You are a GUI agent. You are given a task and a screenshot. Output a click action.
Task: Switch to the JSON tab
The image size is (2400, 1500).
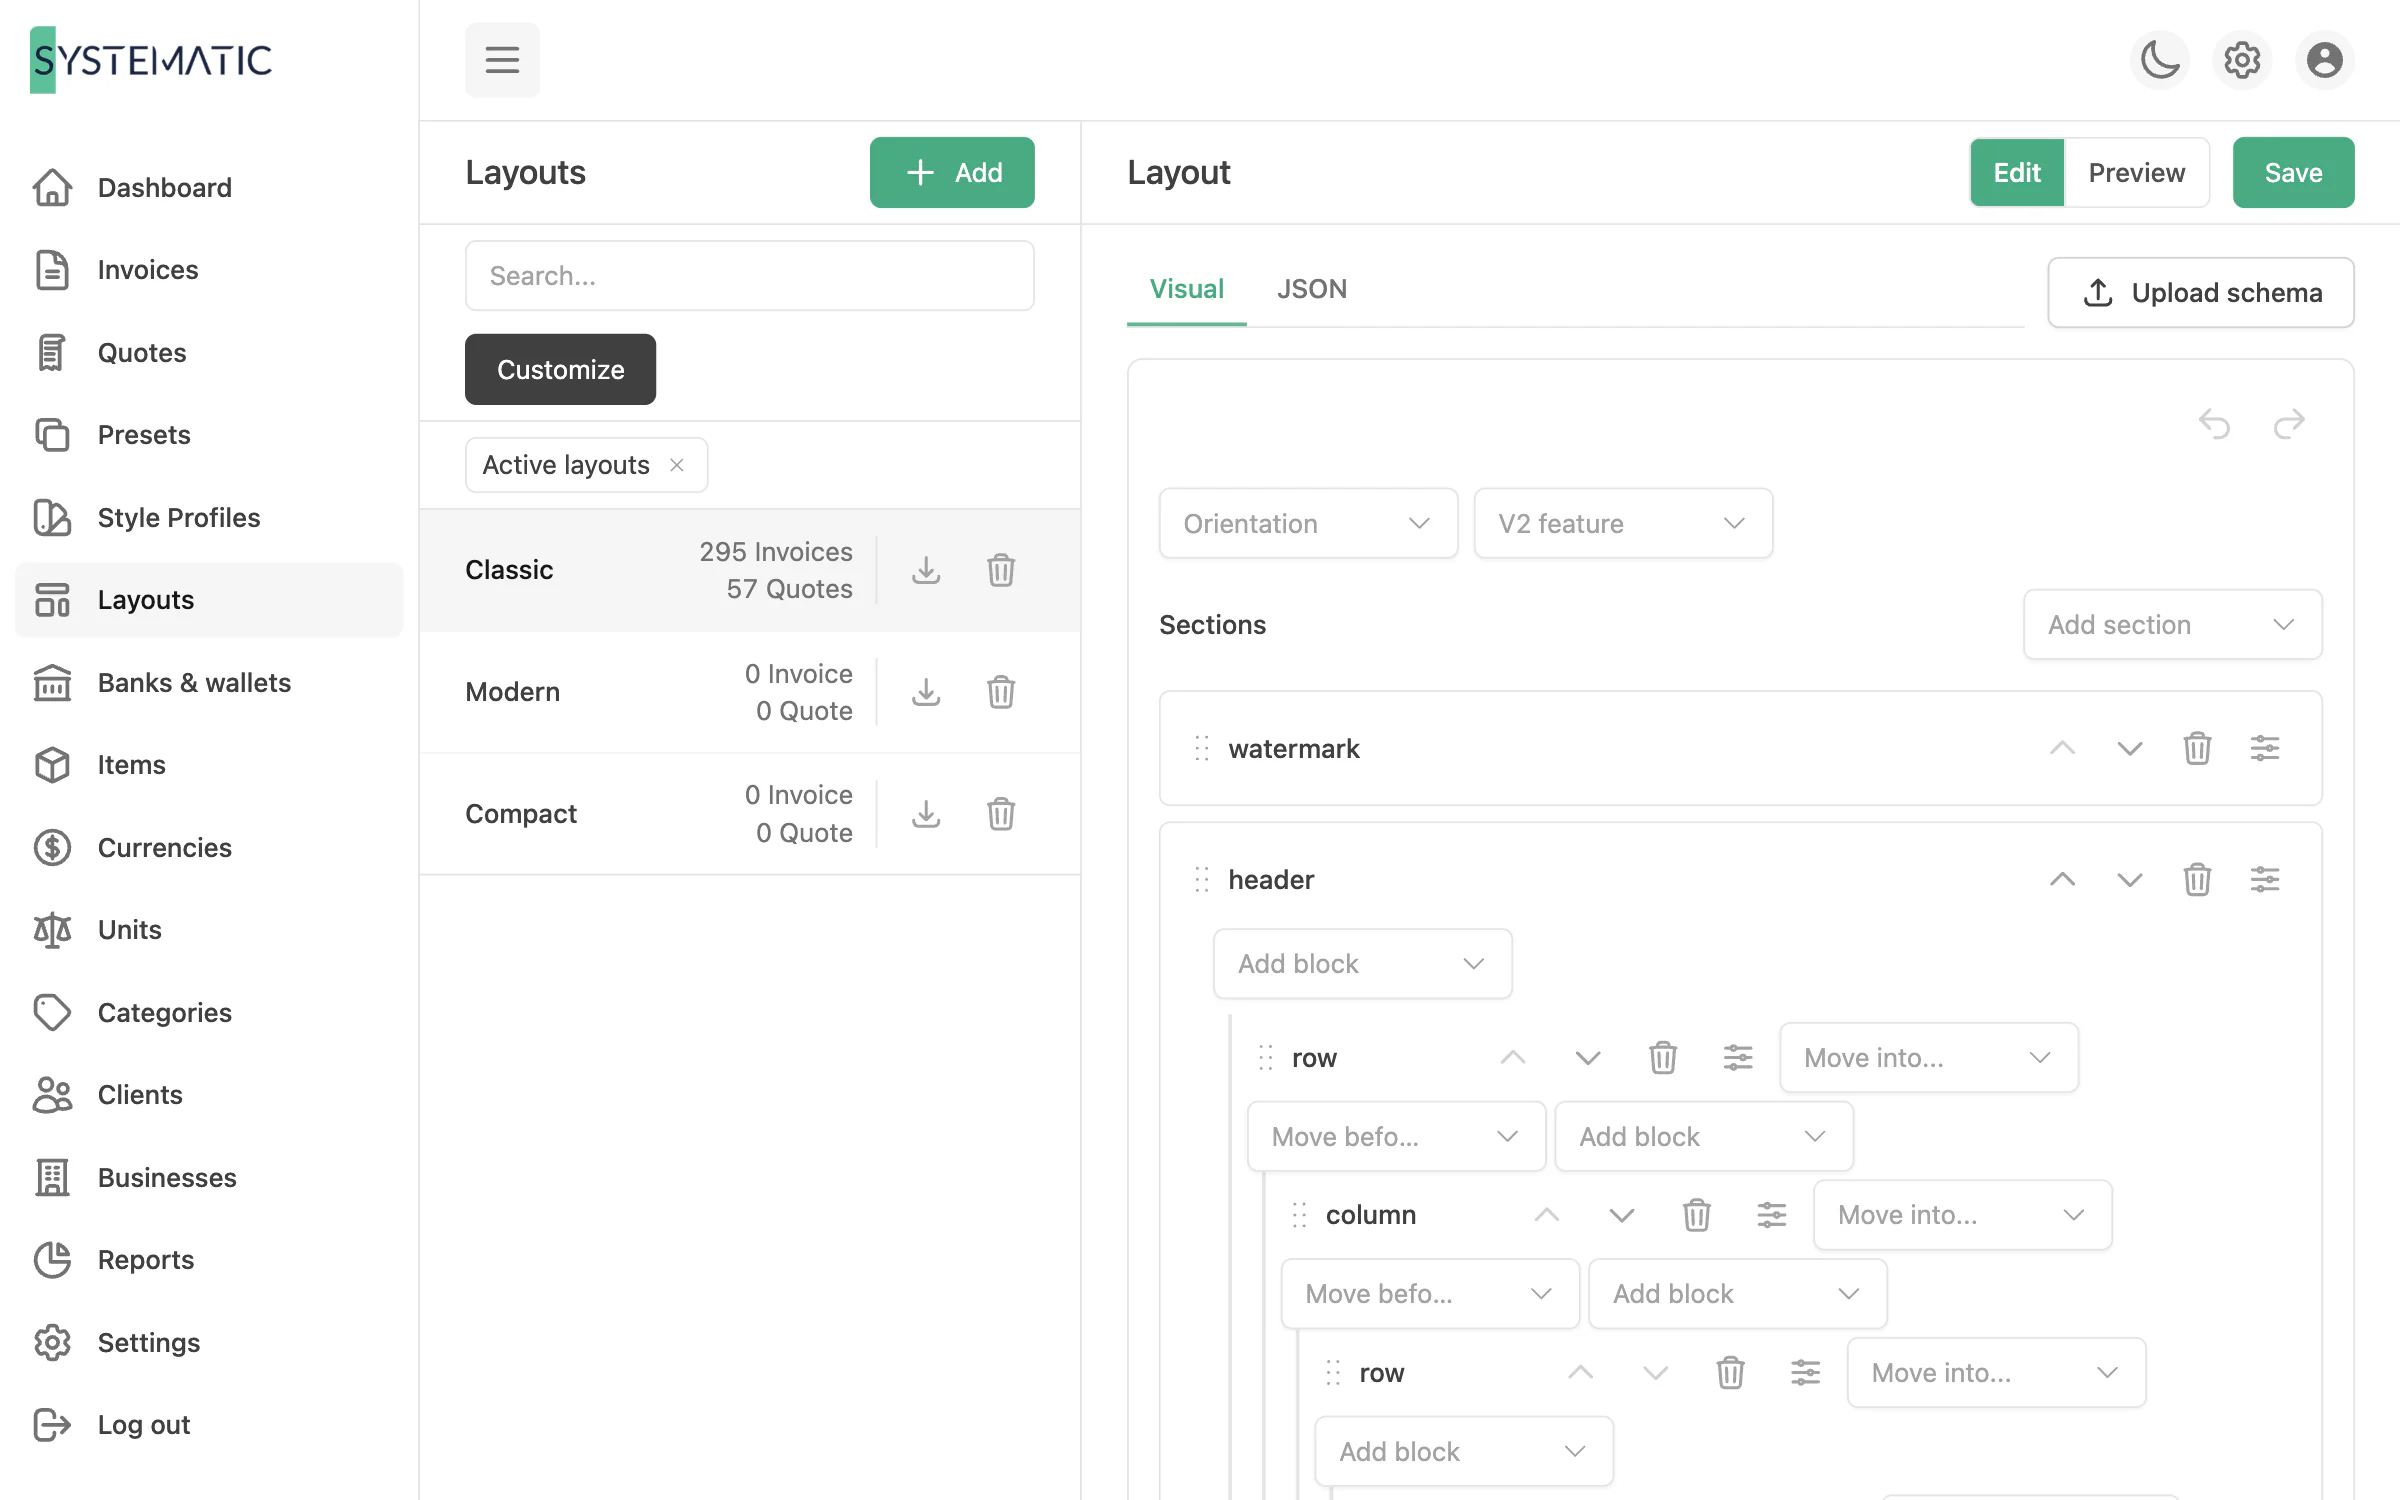tap(1311, 289)
